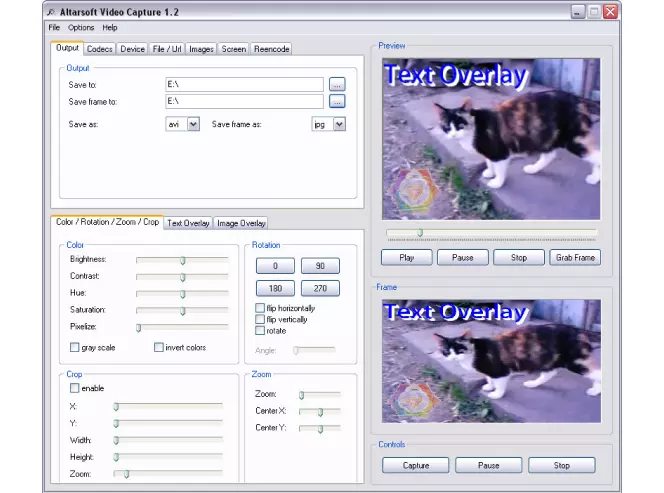This screenshot has width=664, height=493.
Task: Open the File / Url tab
Action: (x=167, y=49)
